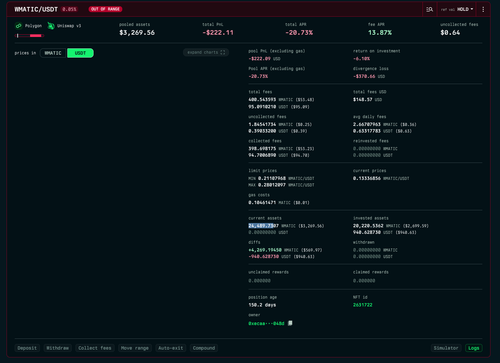500x363 pixels.
Task: Click the highlighted current assets WMATIC amount
Action: click(263, 226)
